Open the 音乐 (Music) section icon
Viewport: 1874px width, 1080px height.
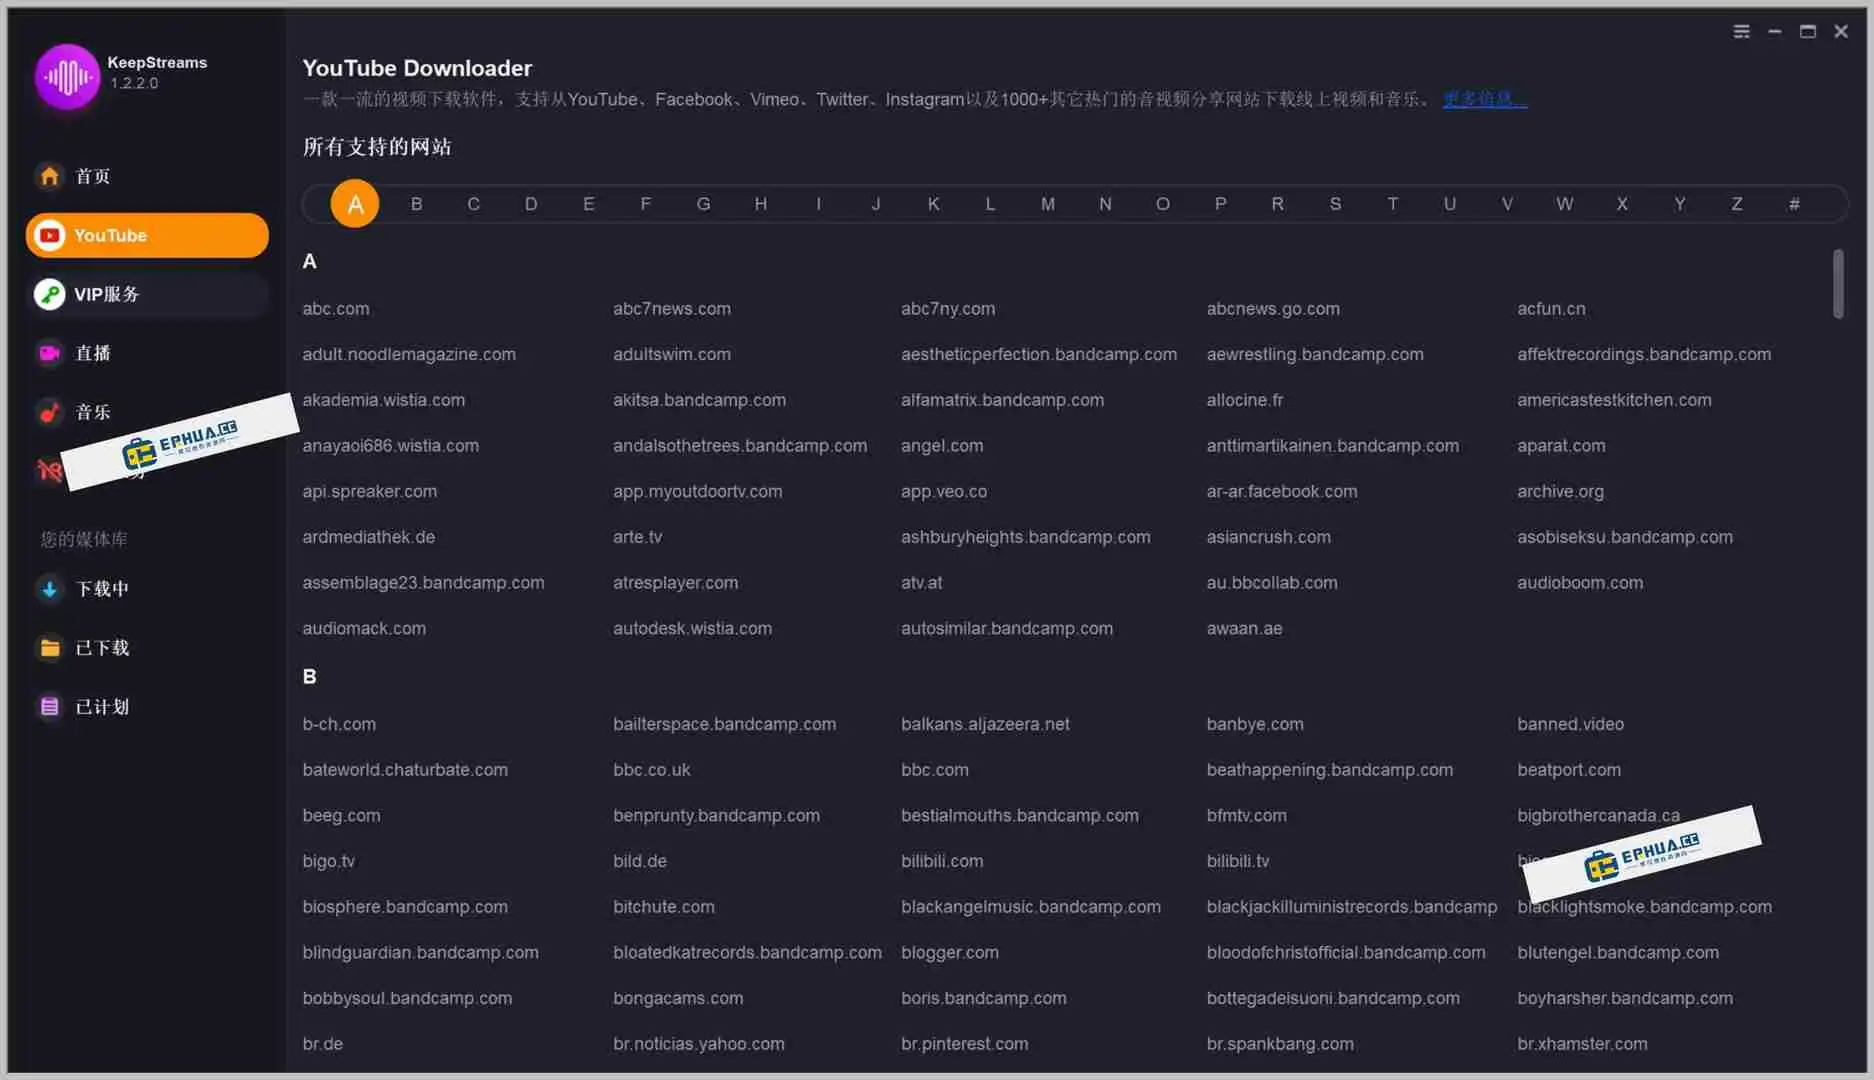click(x=49, y=412)
